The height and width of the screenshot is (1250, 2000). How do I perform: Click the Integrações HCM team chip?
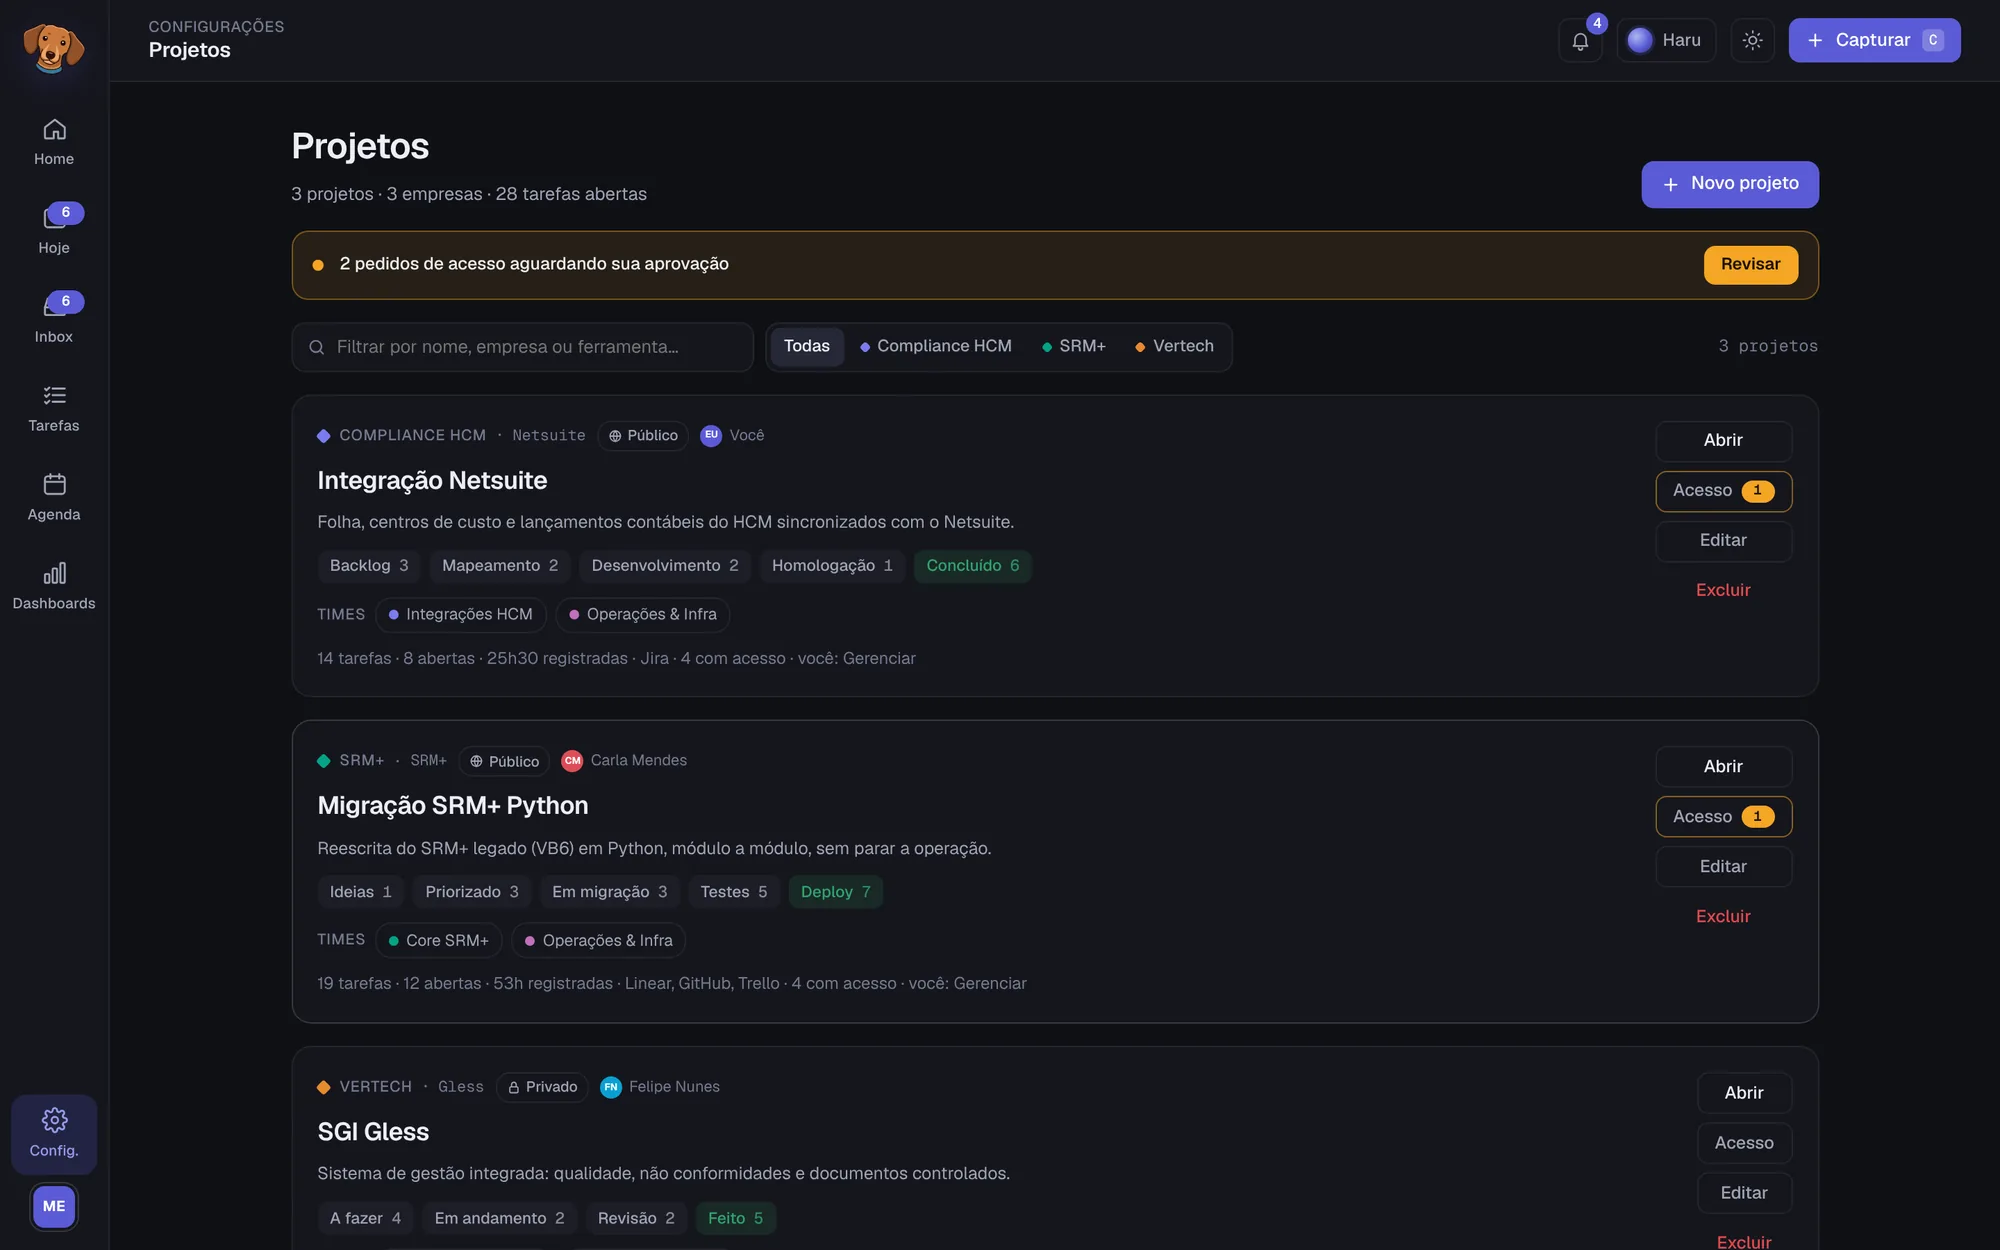(x=461, y=615)
